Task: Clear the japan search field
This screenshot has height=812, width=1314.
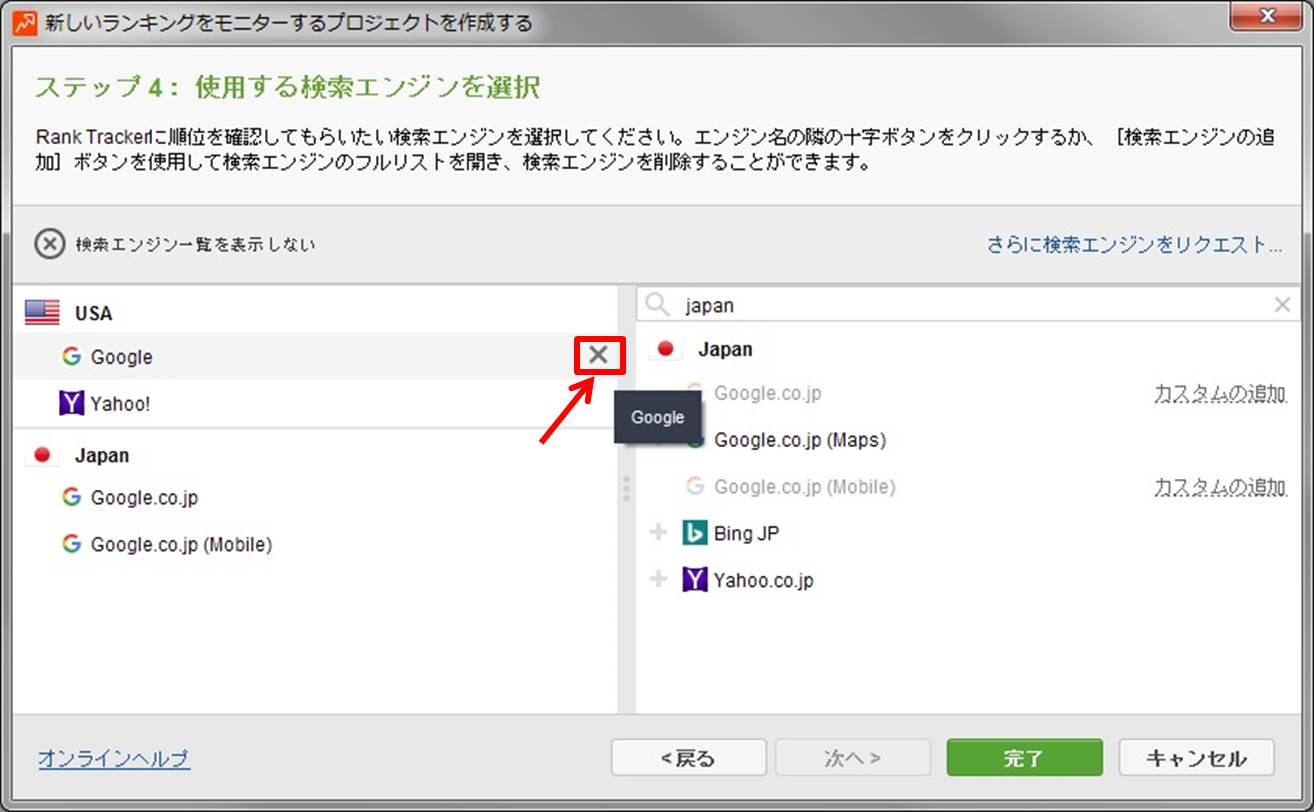Action: pos(1282,305)
